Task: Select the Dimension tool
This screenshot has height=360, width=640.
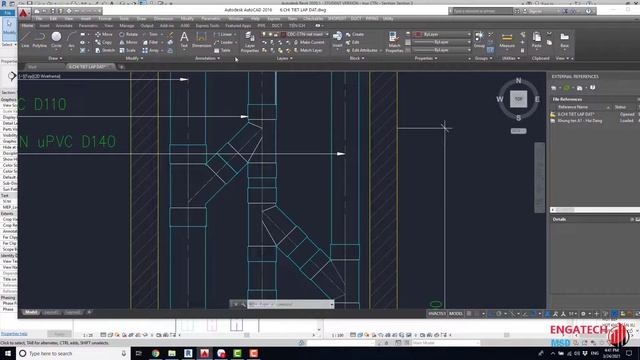Action: (x=201, y=40)
